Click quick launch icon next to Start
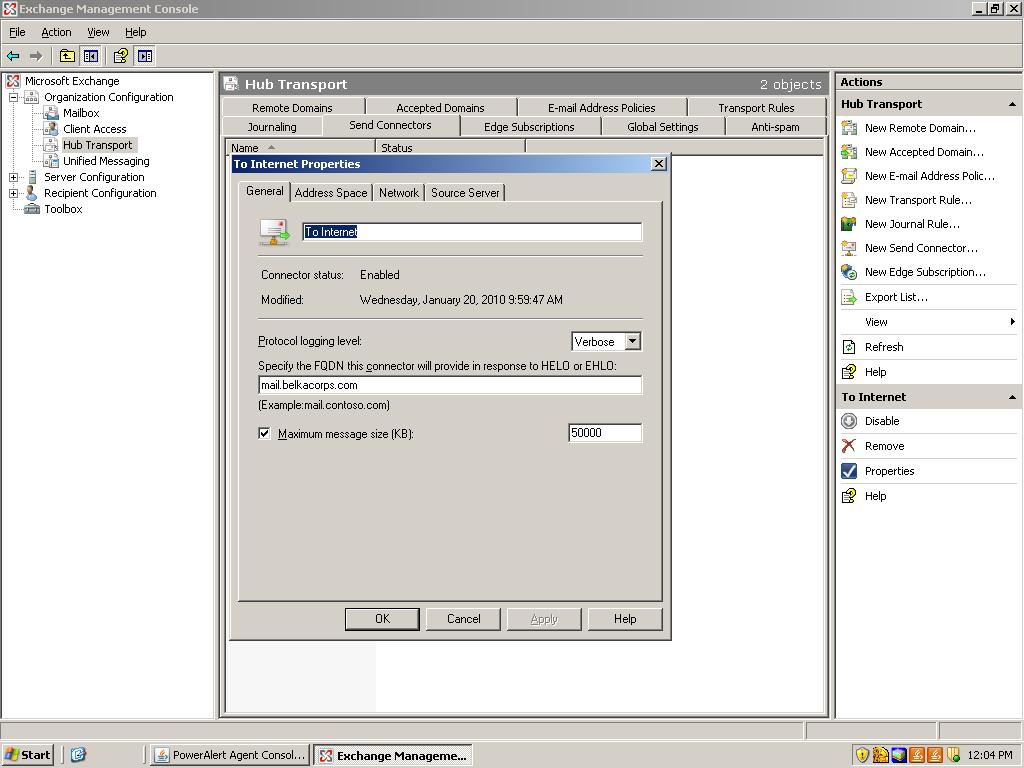The image size is (1024, 768). [78, 755]
